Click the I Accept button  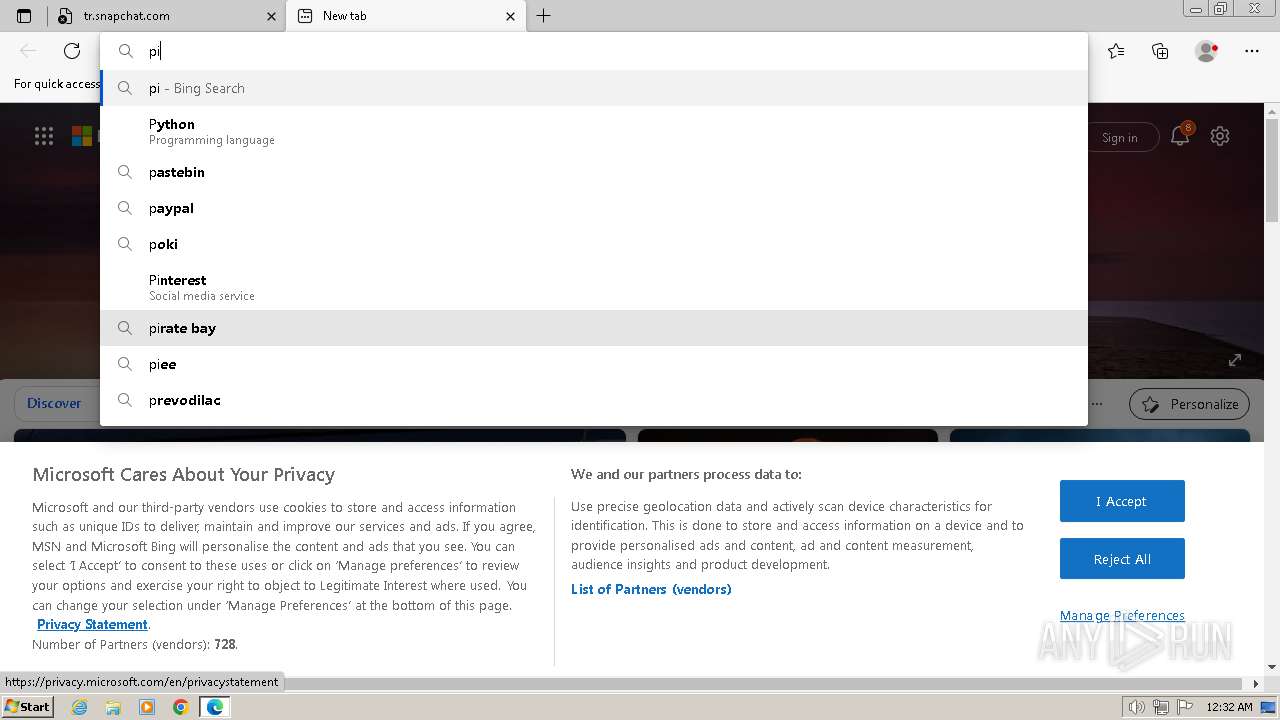coord(1122,501)
